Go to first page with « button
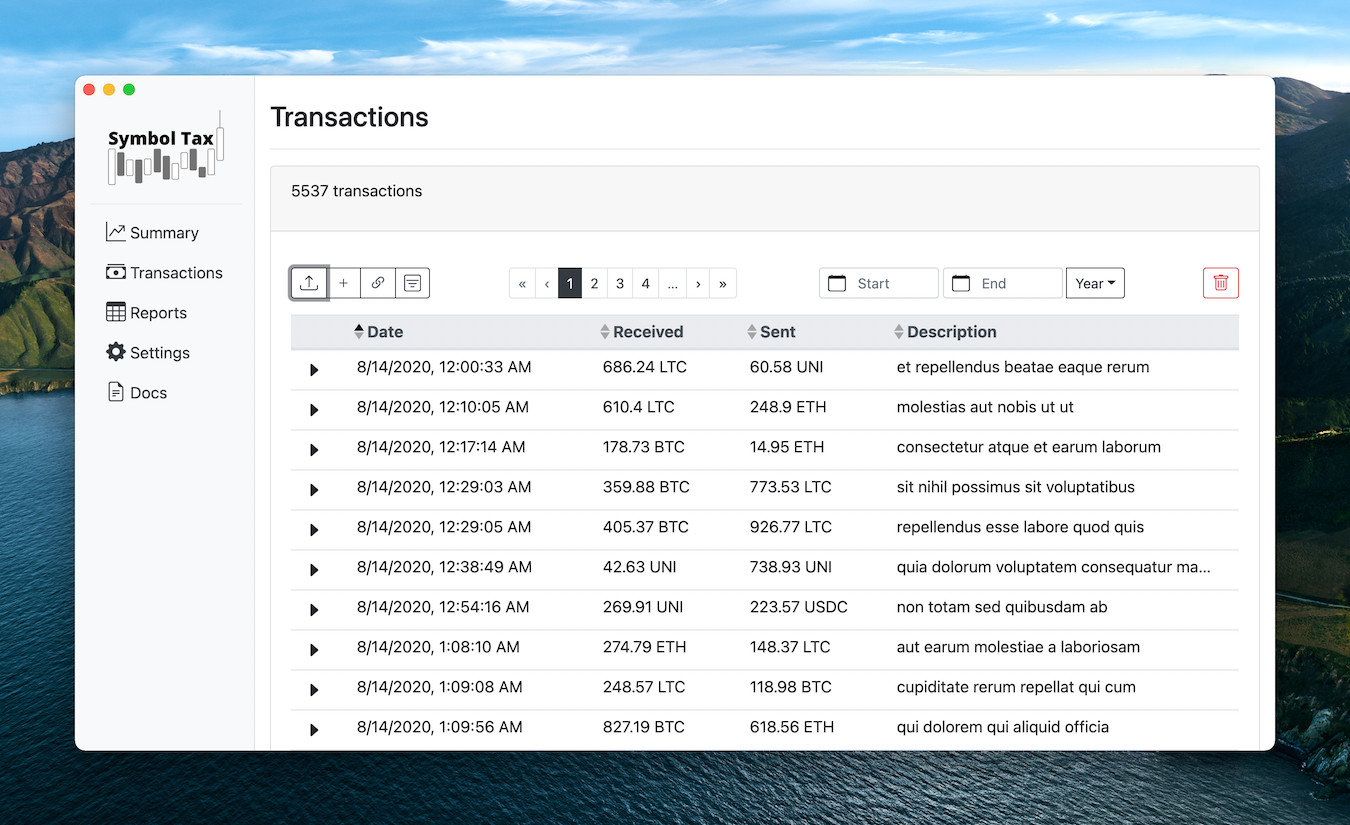The width and height of the screenshot is (1350, 825). pos(522,283)
